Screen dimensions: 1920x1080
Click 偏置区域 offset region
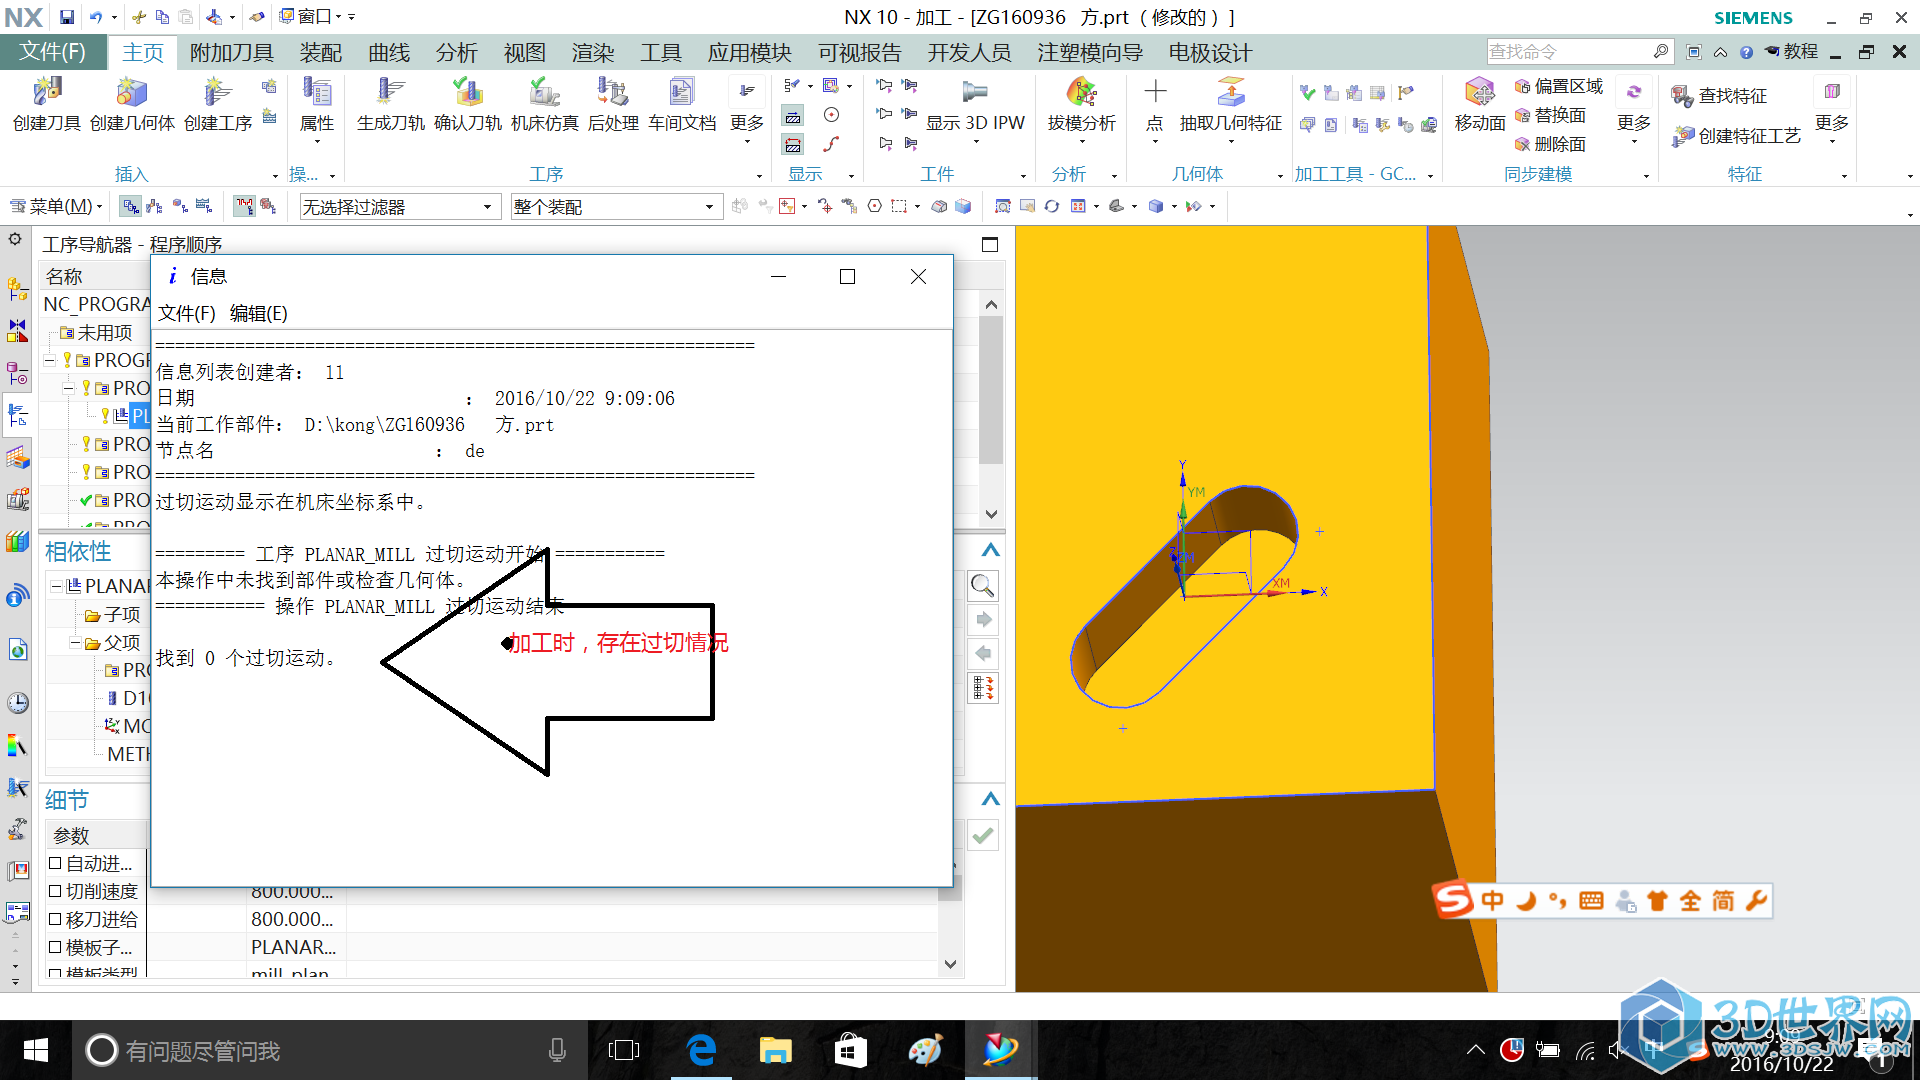point(1559,87)
